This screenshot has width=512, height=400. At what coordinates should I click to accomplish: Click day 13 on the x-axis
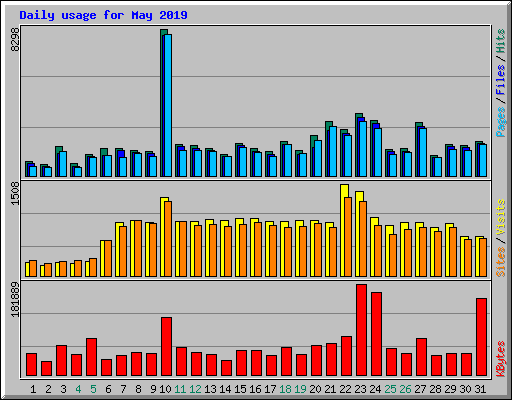pyautogui.click(x=210, y=389)
